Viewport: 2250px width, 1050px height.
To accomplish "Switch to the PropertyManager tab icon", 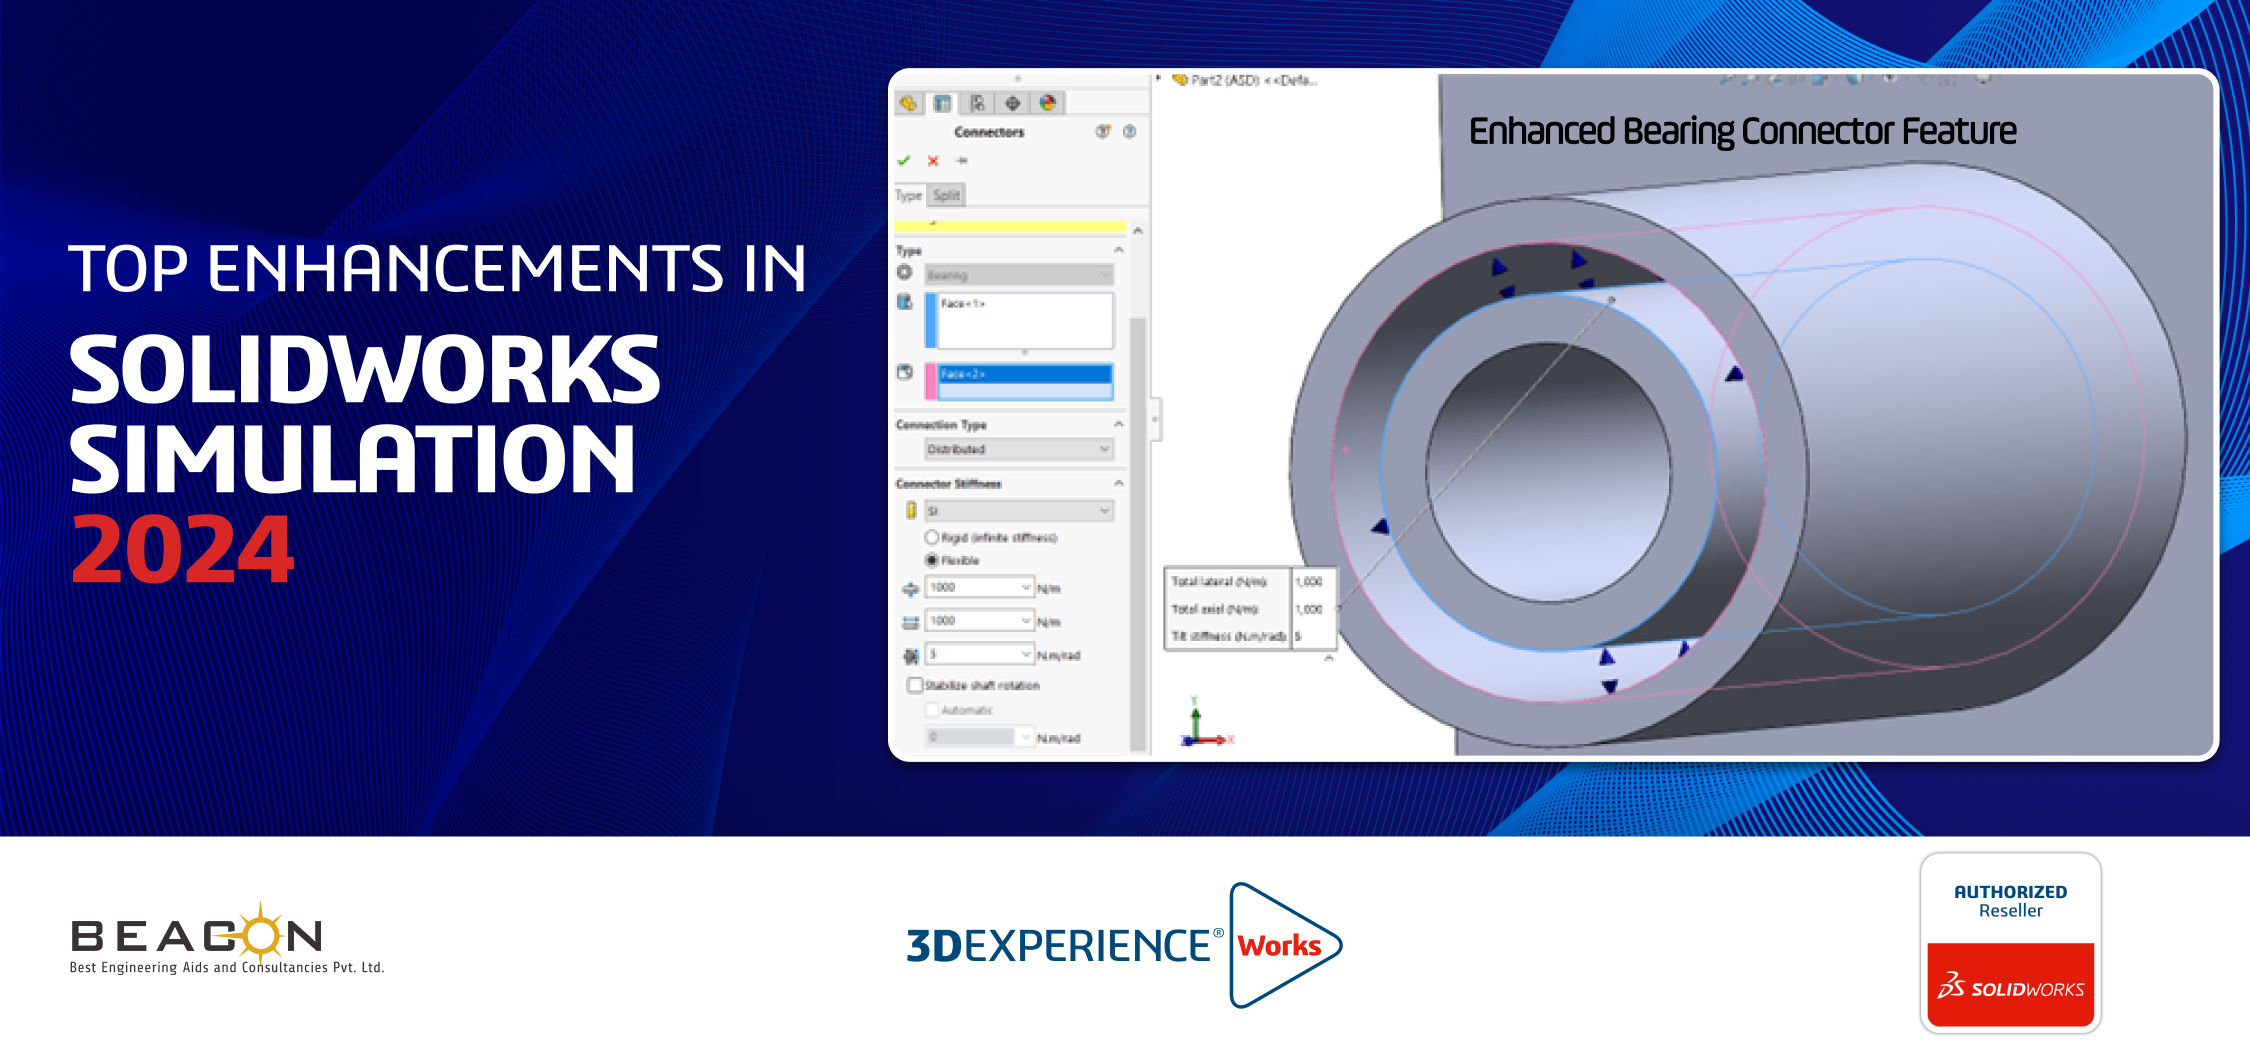I will click(943, 103).
